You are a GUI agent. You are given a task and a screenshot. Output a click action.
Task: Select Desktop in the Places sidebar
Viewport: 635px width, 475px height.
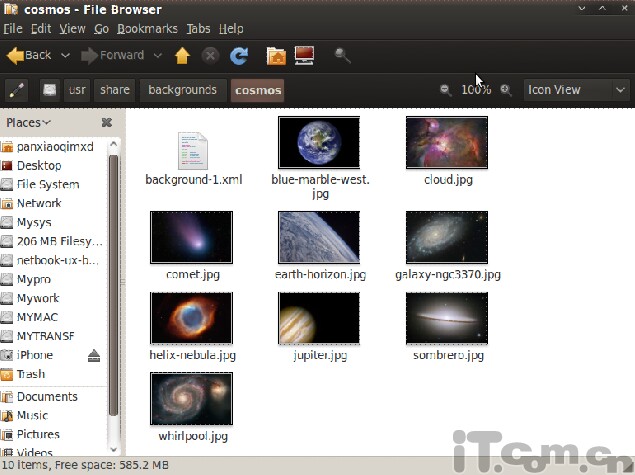pos(53,166)
